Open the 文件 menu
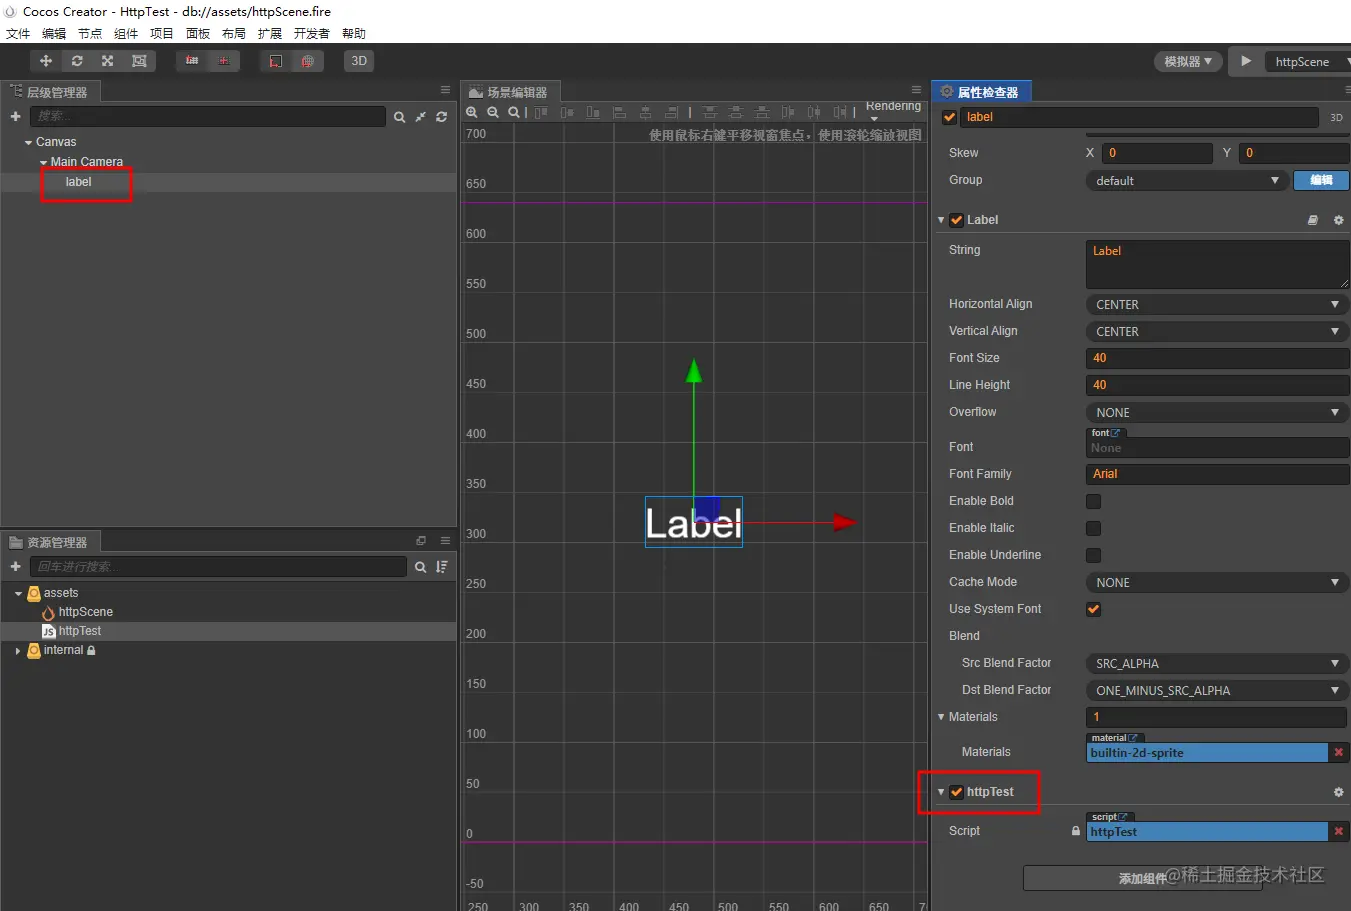Screen dimensions: 1351x911 point(18,33)
